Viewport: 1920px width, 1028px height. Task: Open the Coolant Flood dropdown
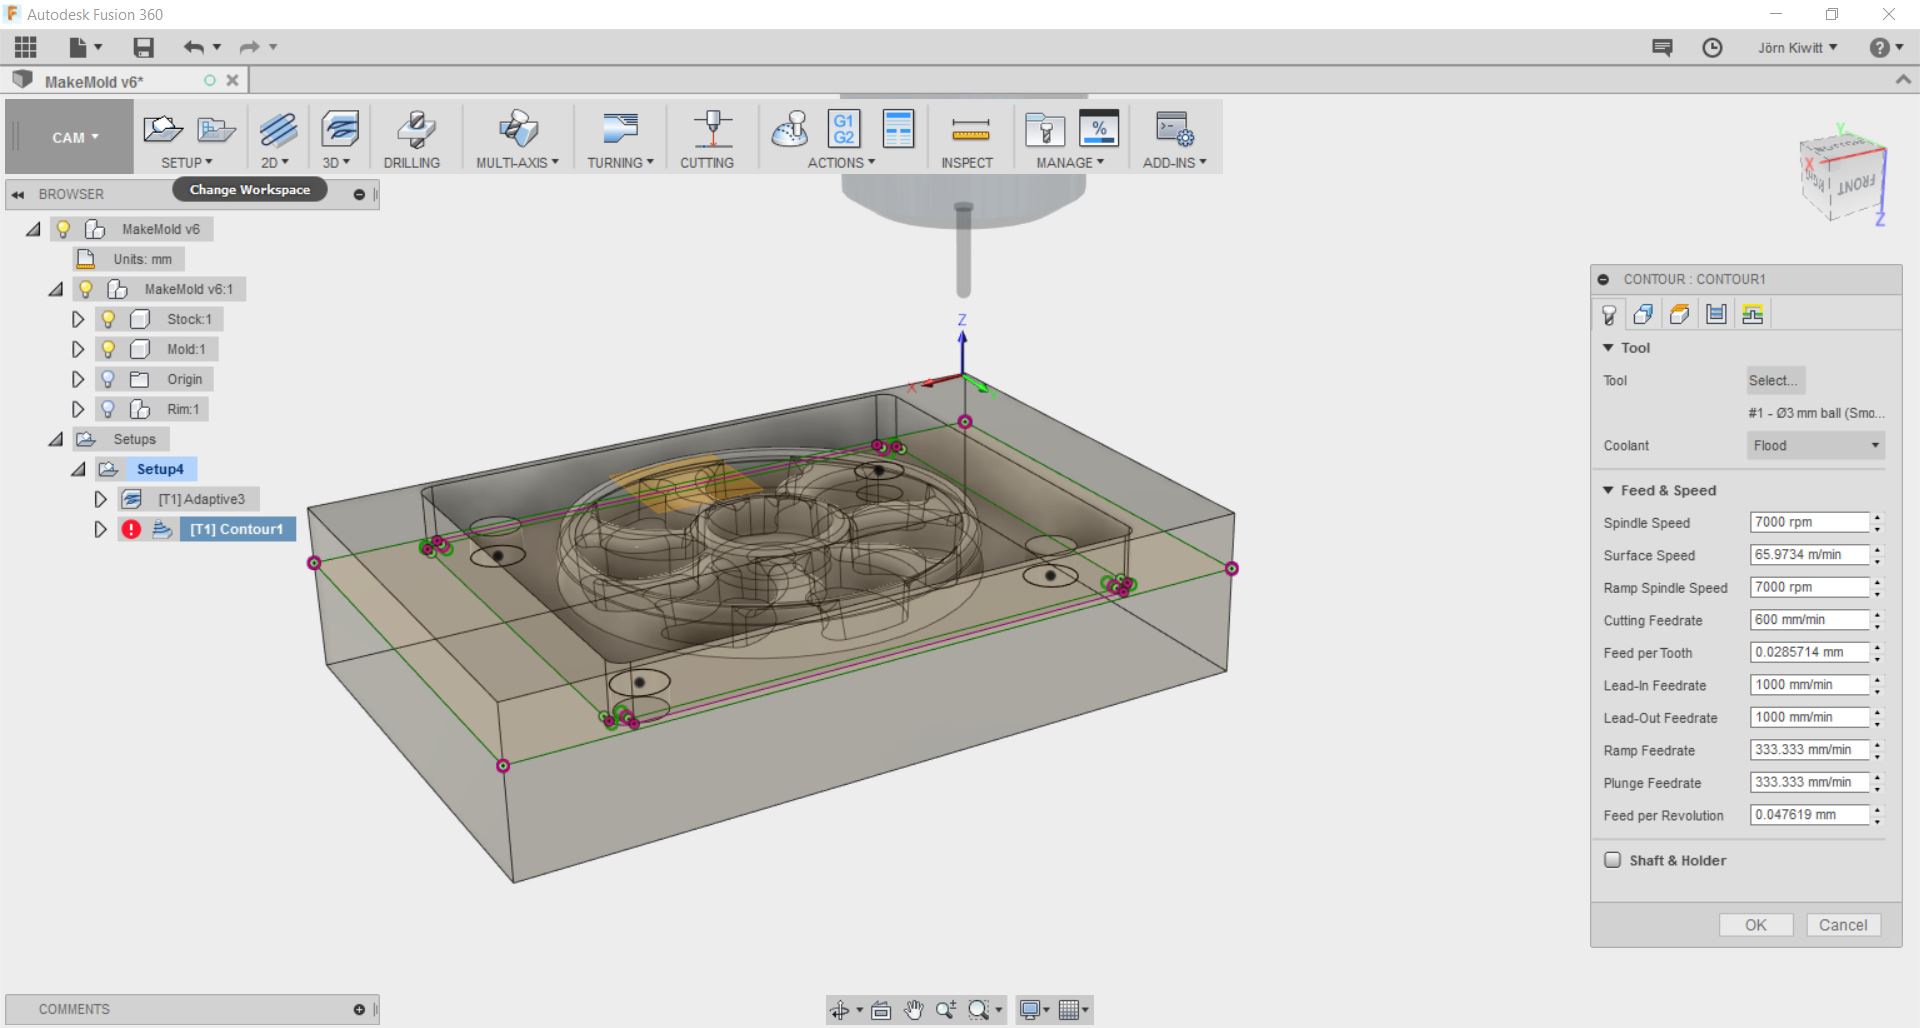click(1816, 446)
